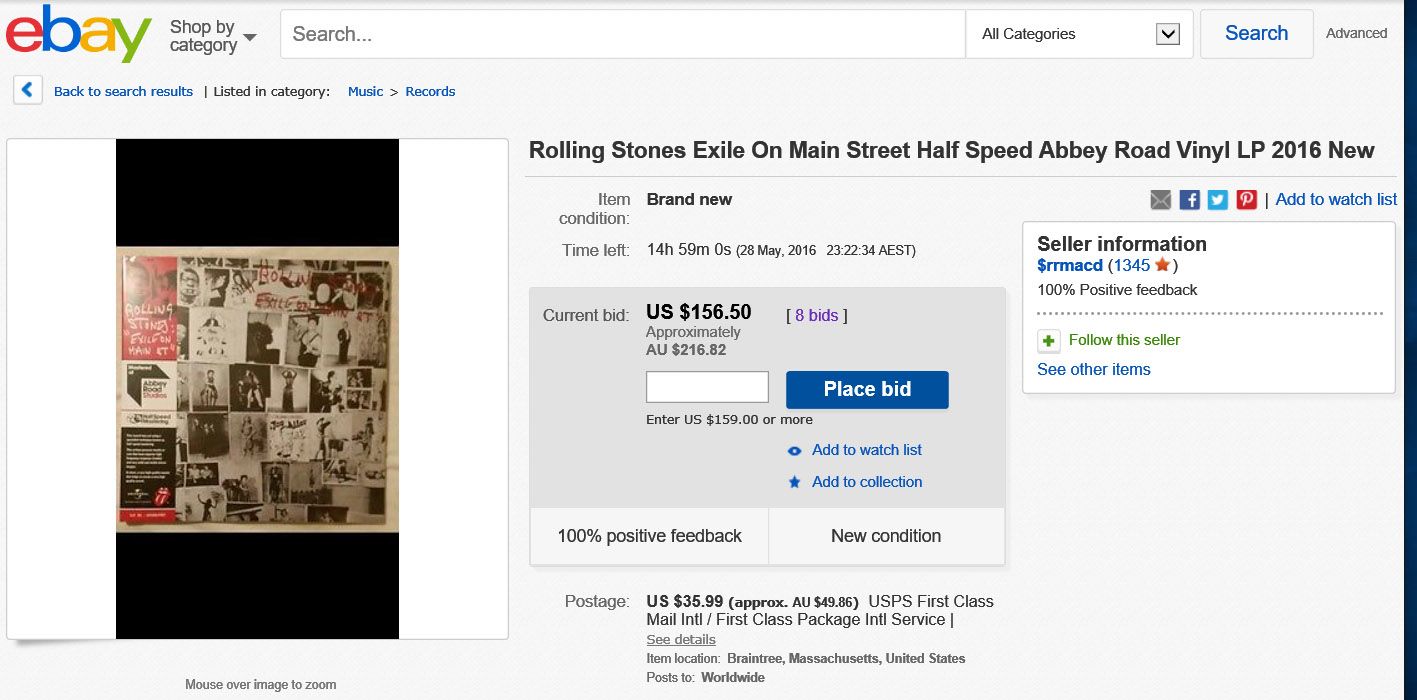
Task: Click star icon beside Add to collection
Action: [x=795, y=482]
